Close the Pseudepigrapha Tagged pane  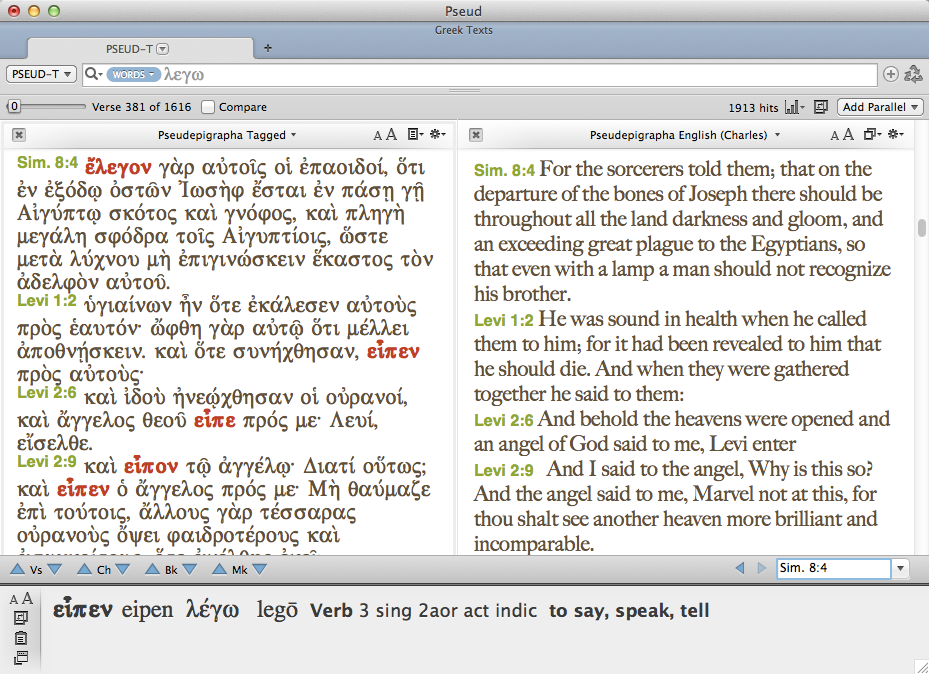19,135
